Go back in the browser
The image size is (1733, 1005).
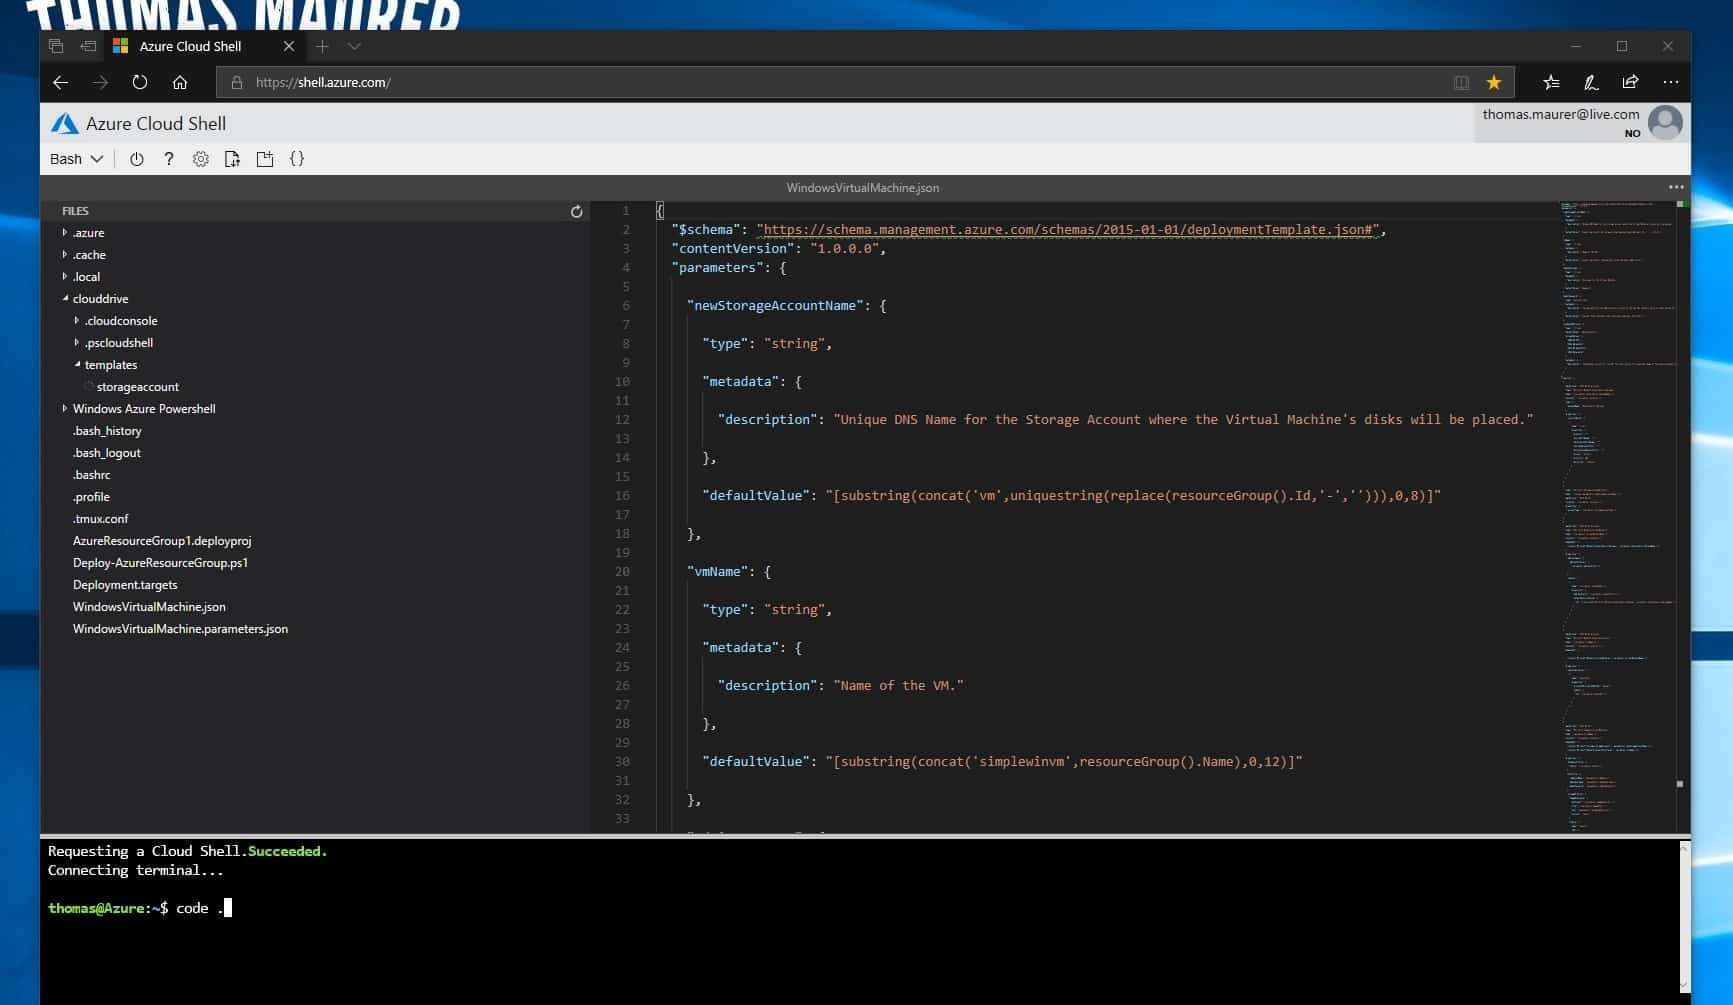[60, 82]
